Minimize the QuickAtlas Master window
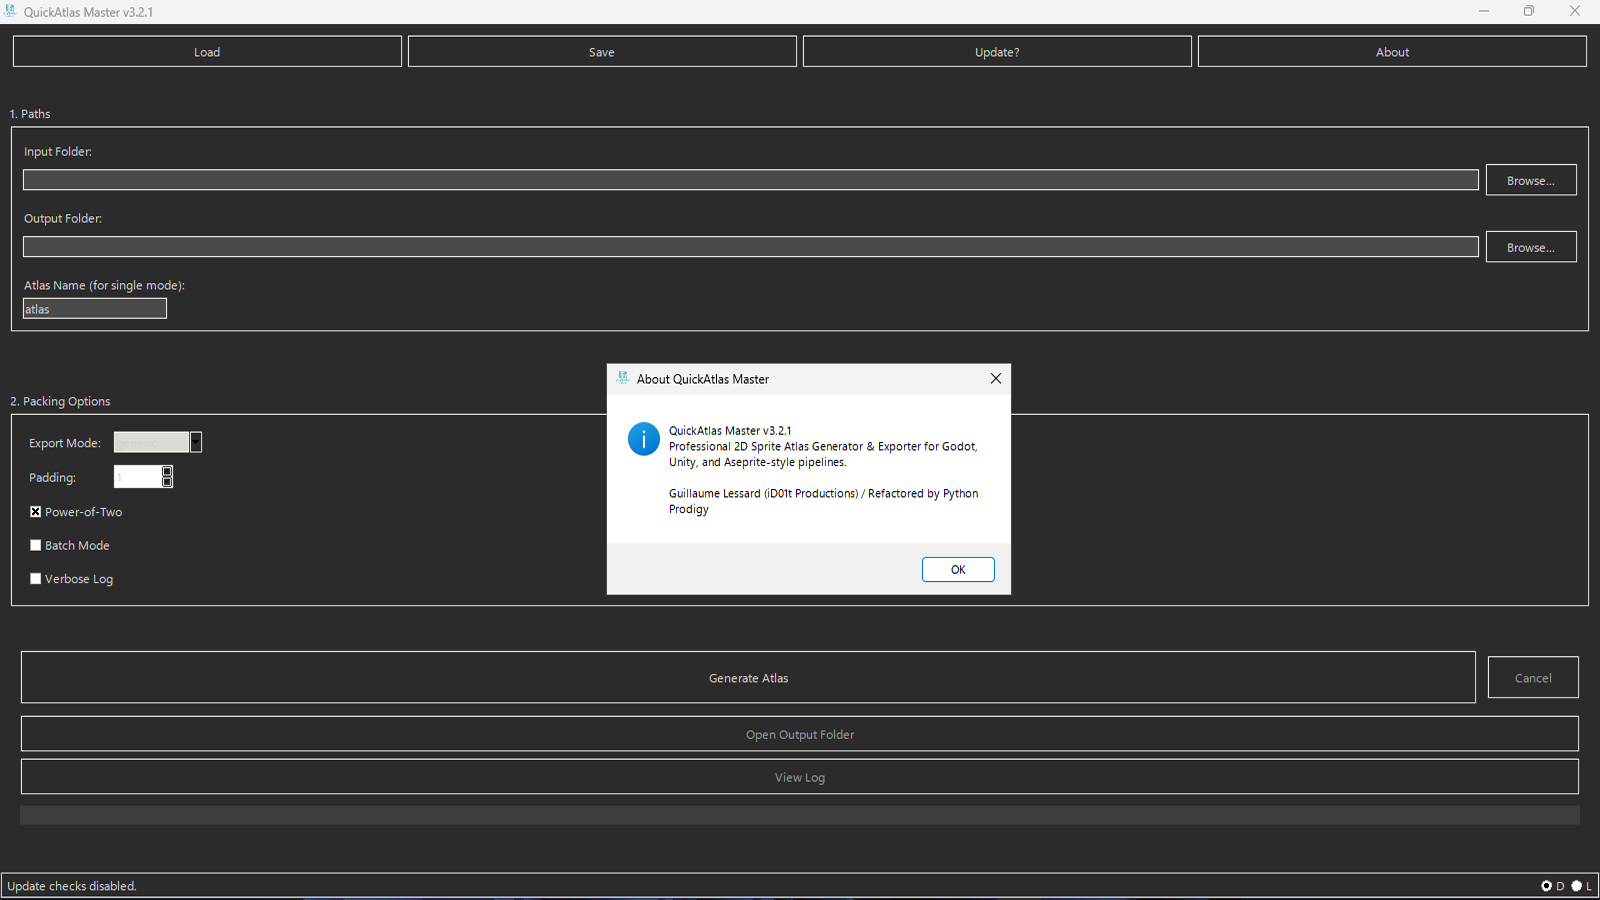 coord(1484,11)
